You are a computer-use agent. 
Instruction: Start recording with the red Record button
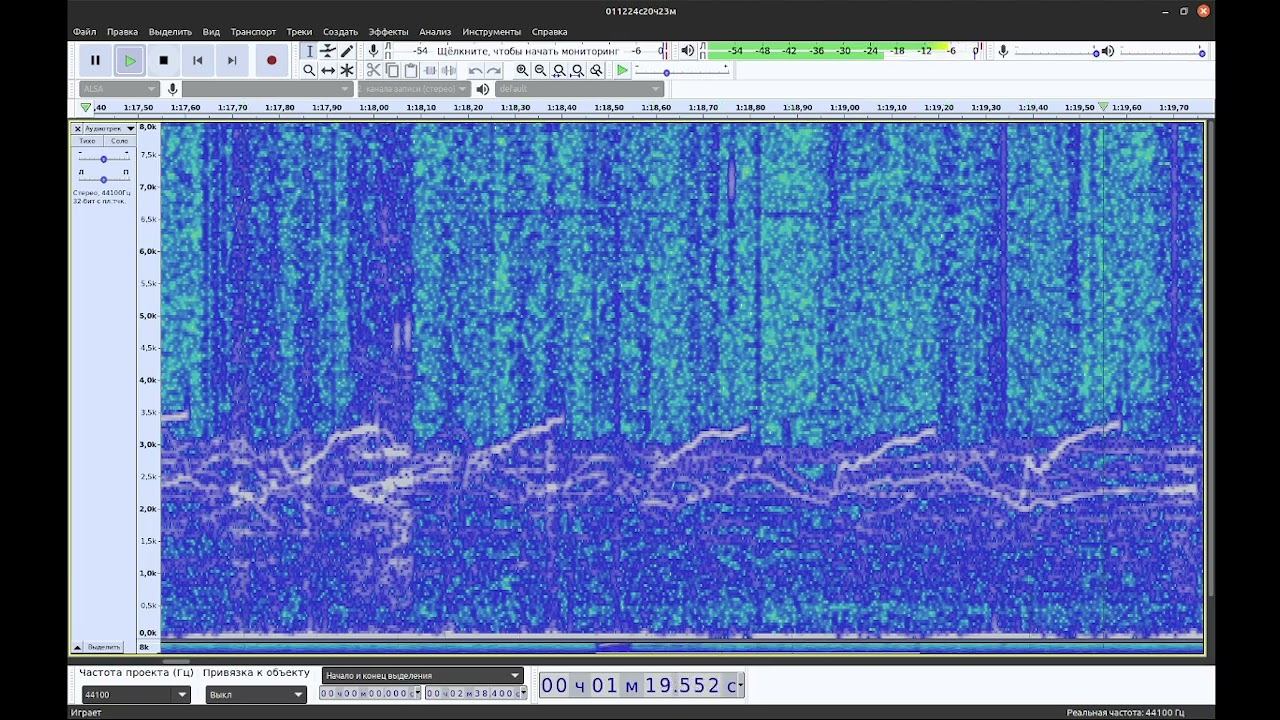(x=271, y=60)
